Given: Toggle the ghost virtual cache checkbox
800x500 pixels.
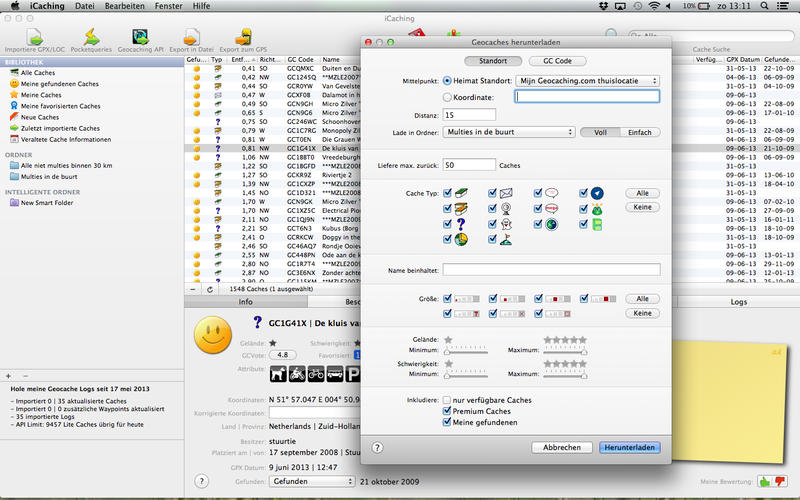Looking at the screenshot, I should point(492,223).
